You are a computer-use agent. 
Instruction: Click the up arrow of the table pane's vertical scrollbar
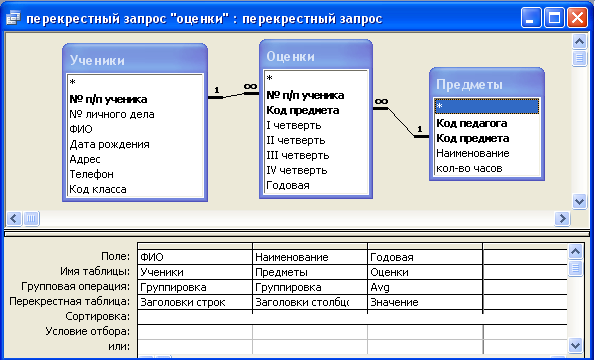(579, 41)
